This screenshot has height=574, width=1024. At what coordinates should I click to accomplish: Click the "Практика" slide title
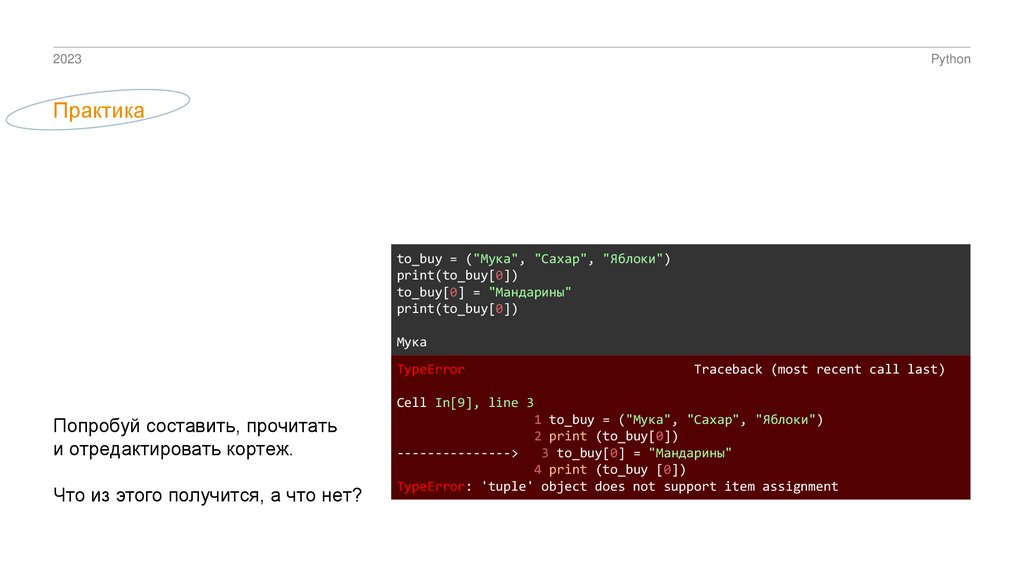99,110
